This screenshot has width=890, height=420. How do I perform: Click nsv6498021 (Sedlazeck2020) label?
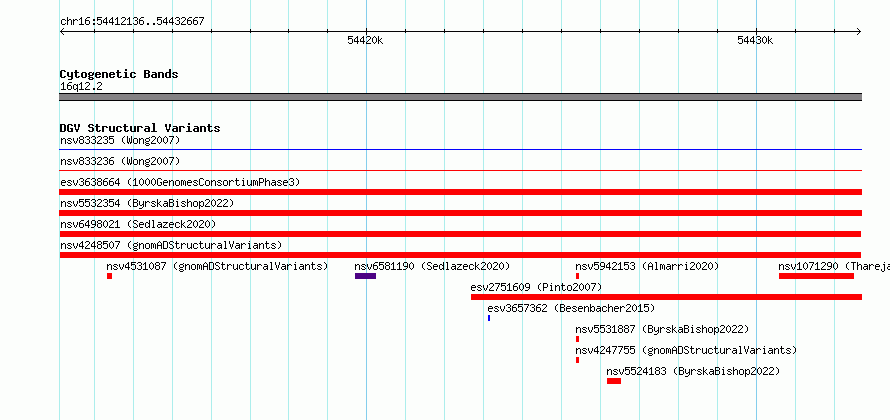tap(138, 224)
